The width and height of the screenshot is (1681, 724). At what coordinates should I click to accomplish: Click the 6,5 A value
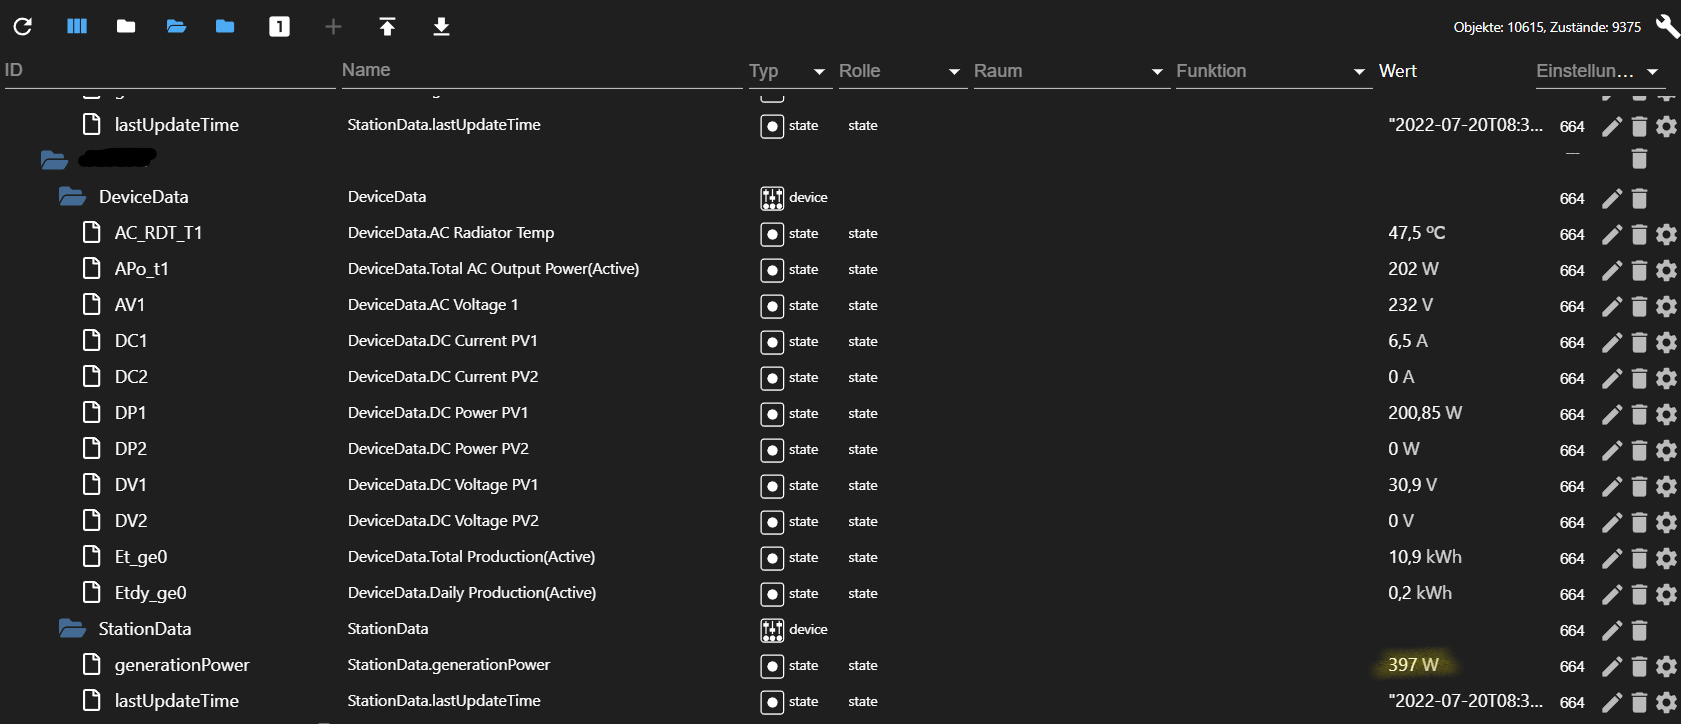point(1408,341)
